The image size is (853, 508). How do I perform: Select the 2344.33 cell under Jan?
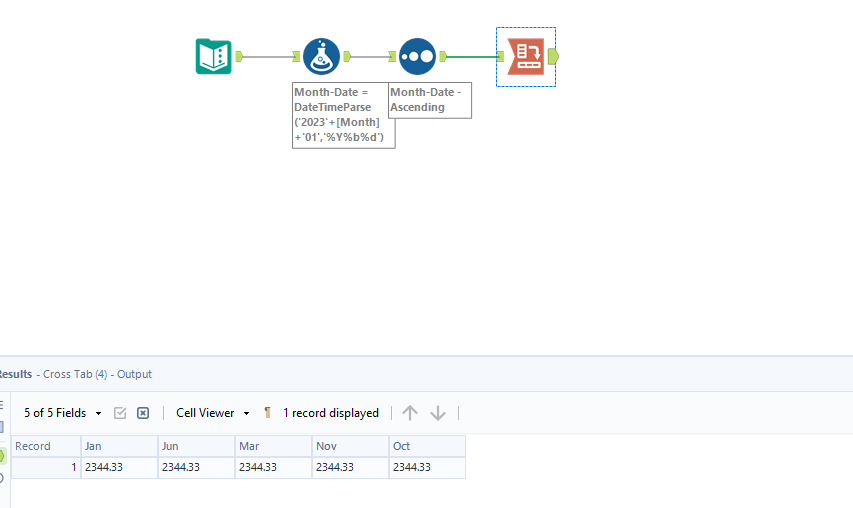pos(120,467)
